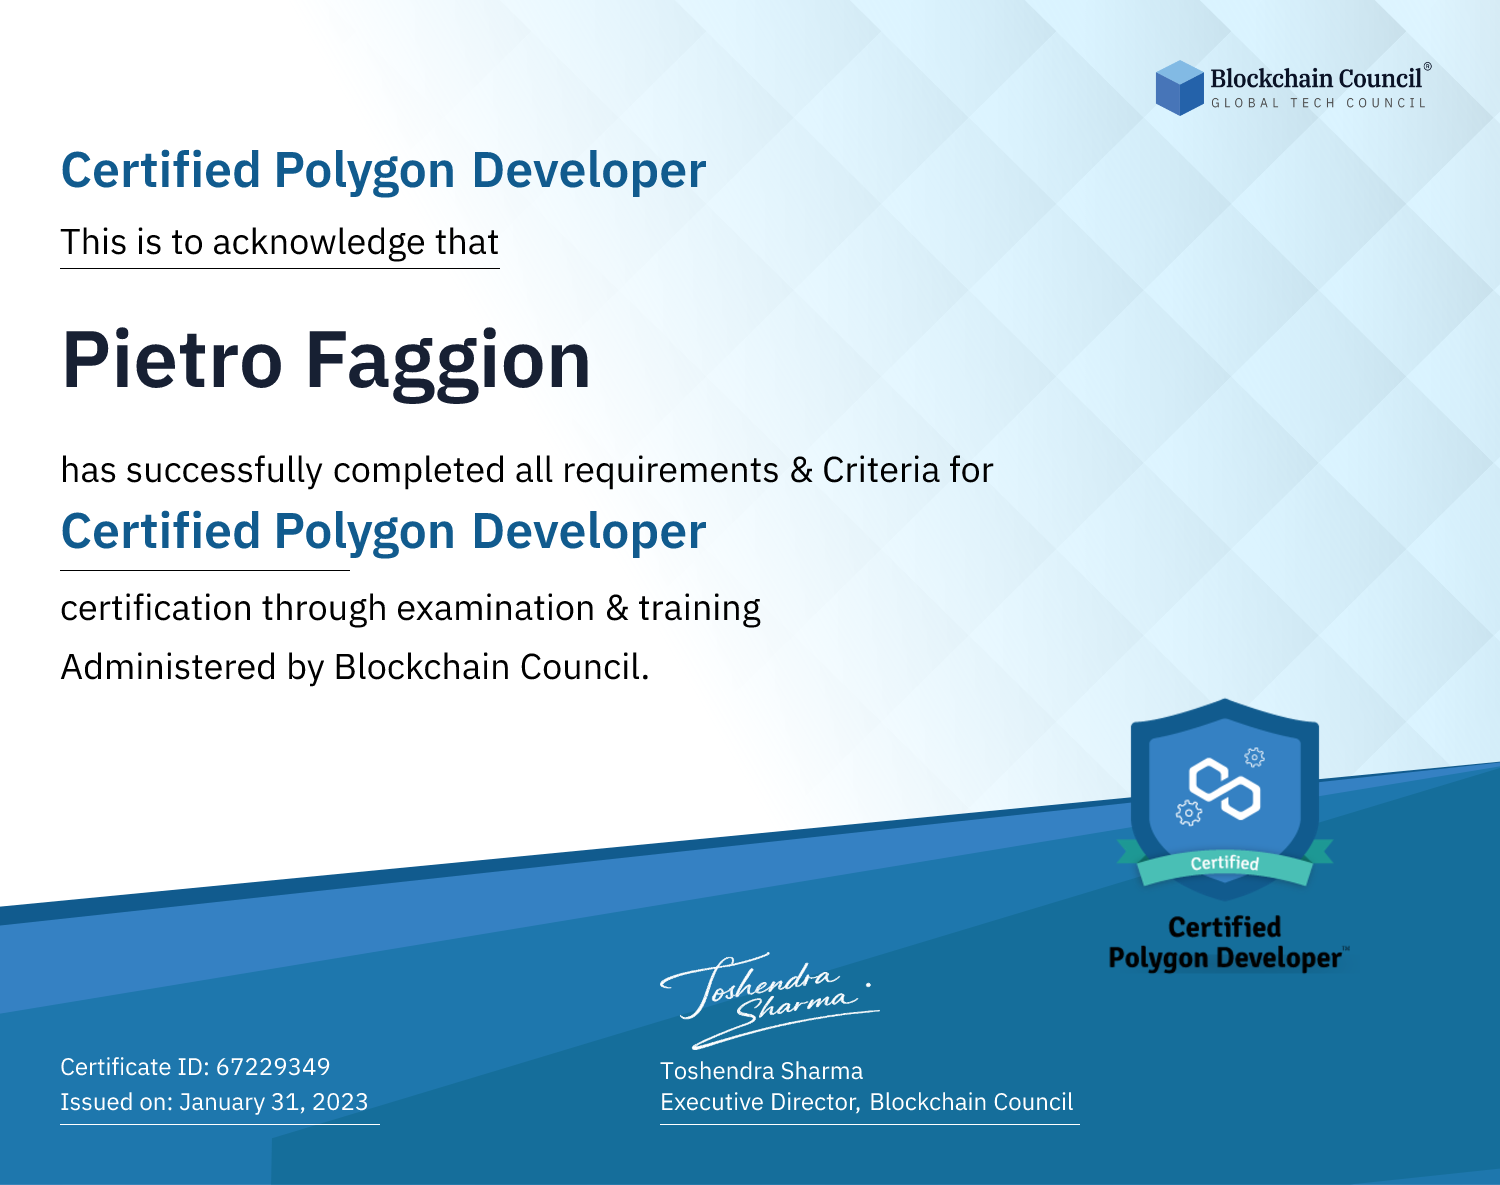The image size is (1500, 1185).
Task: Click 'Certified Polygon Developer' below the requirements line
Action: click(384, 532)
